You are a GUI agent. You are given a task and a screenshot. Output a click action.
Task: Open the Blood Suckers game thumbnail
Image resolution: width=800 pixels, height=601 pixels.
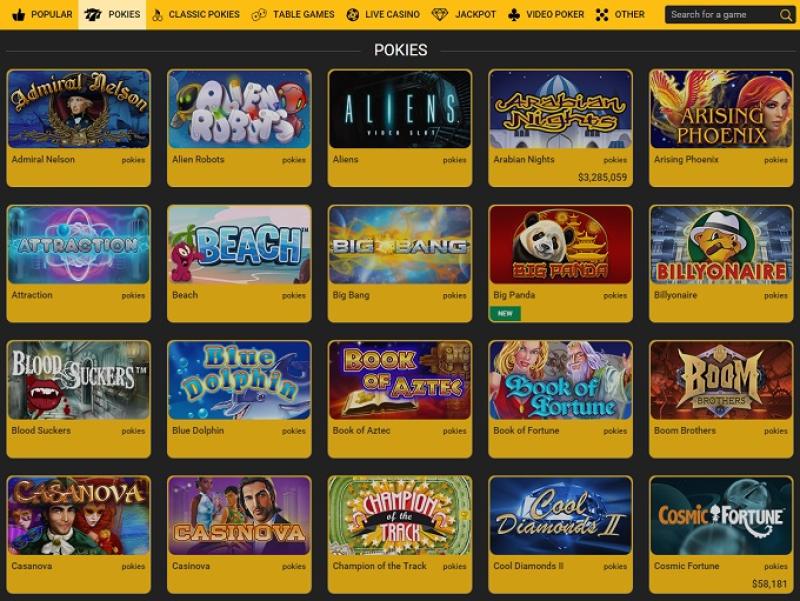click(79, 380)
